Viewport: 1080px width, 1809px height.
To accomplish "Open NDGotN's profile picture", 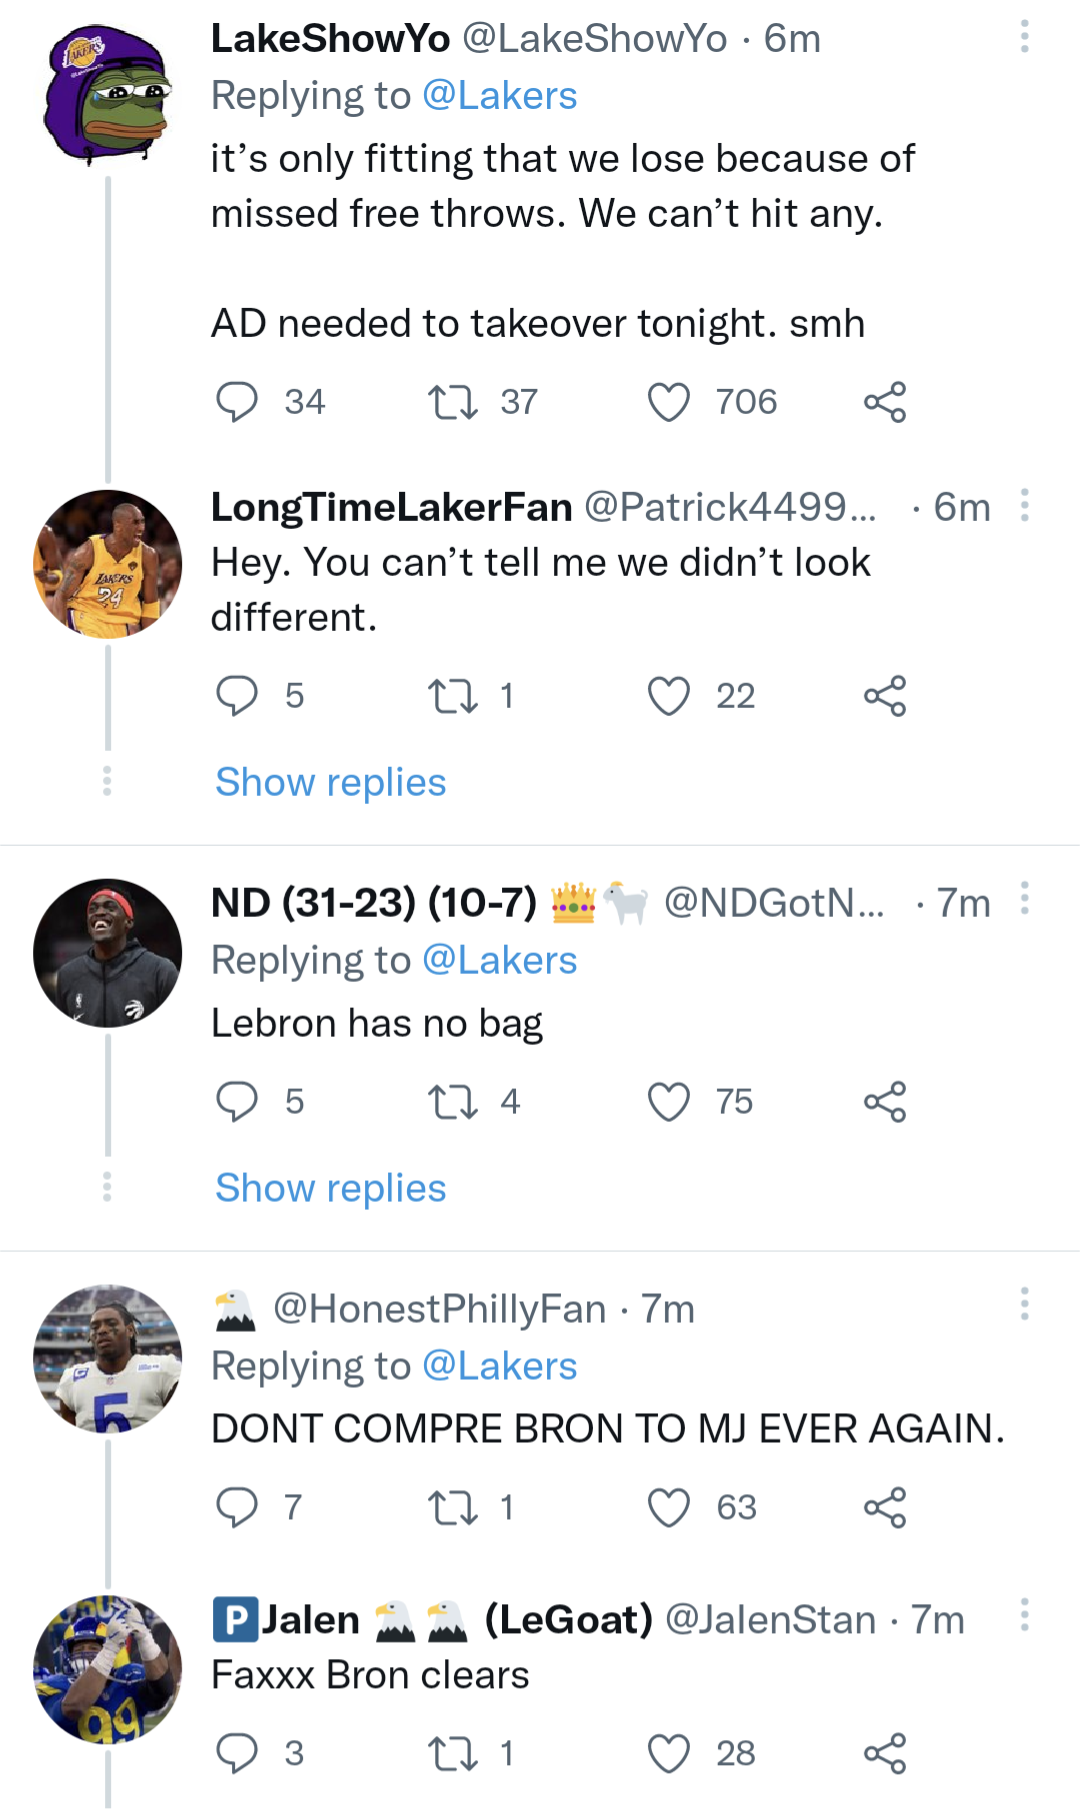I will pos(107,952).
